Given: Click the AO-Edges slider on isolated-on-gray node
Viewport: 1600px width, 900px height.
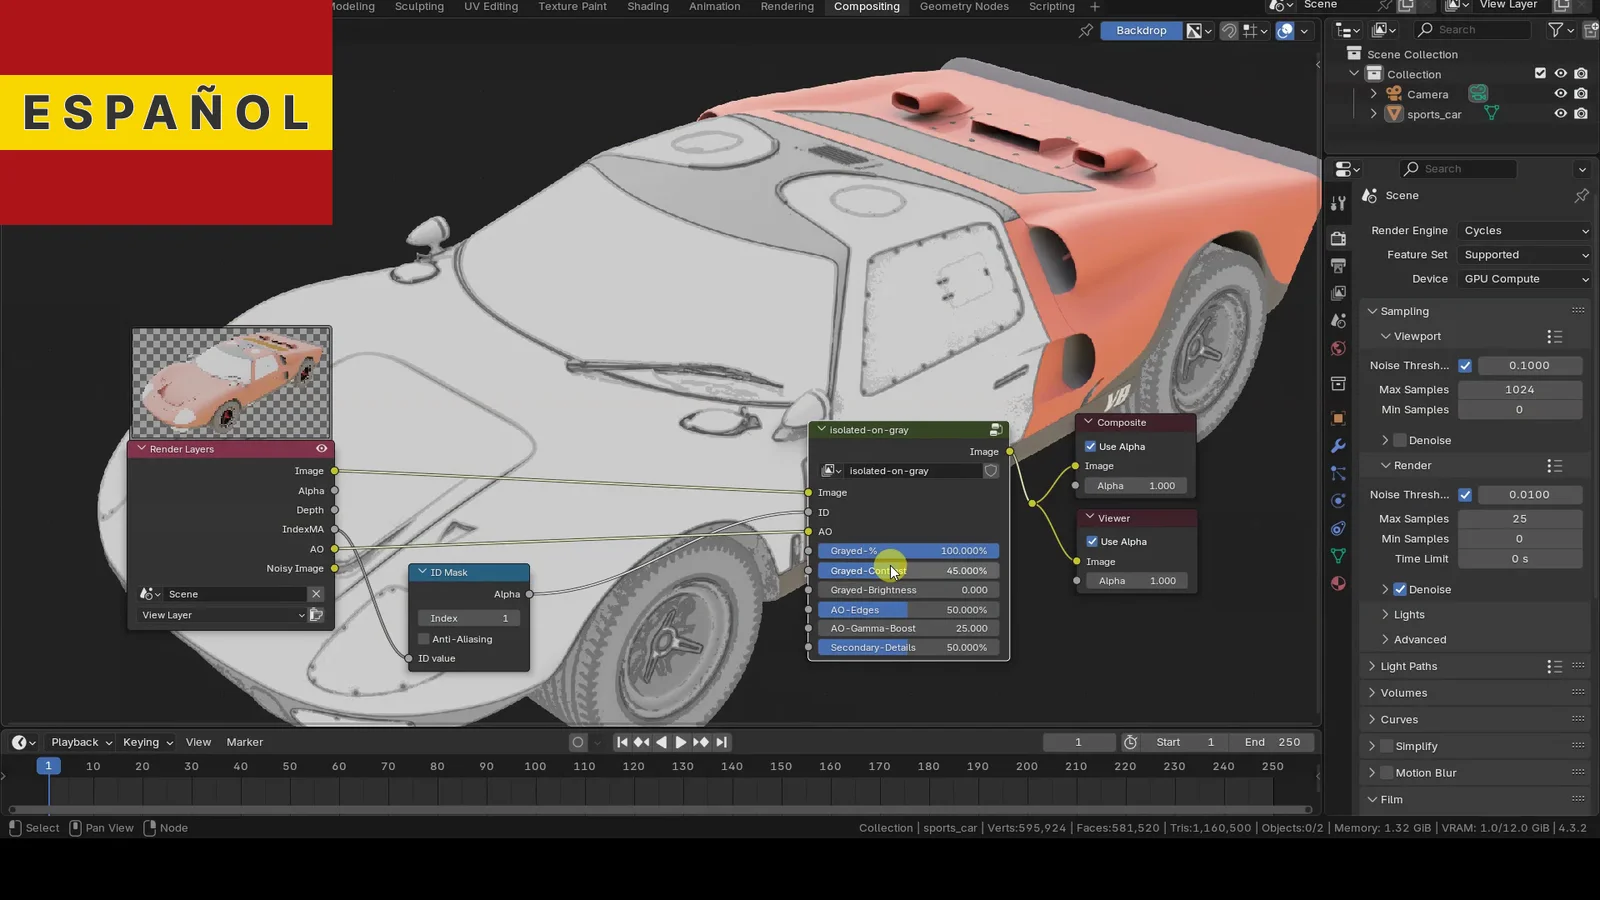Looking at the screenshot, I should coord(908,610).
